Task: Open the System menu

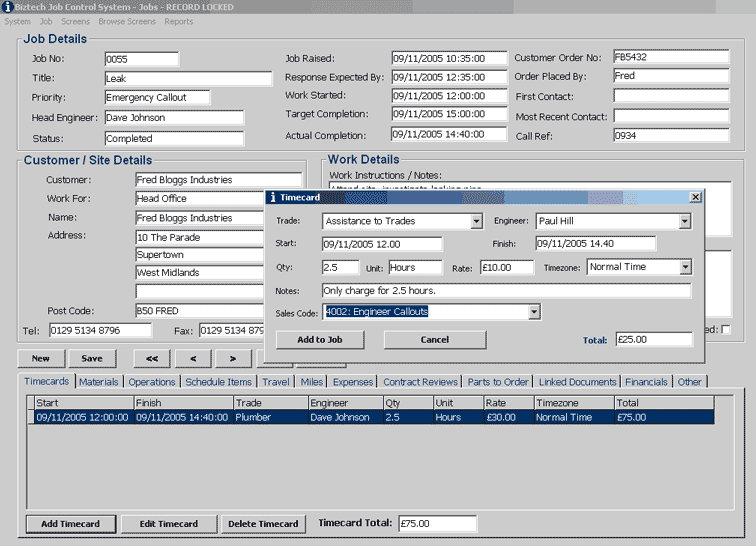Action: click(17, 22)
